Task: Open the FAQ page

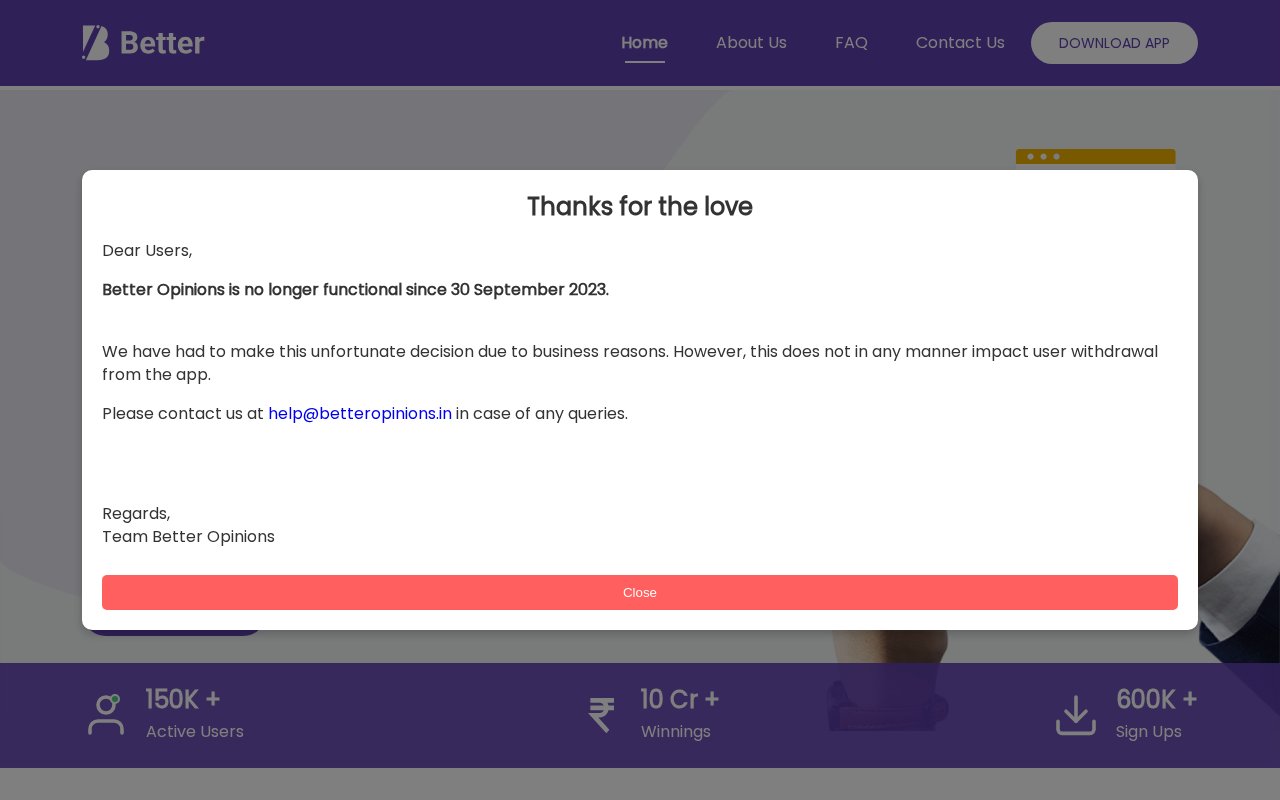Action: coord(851,43)
